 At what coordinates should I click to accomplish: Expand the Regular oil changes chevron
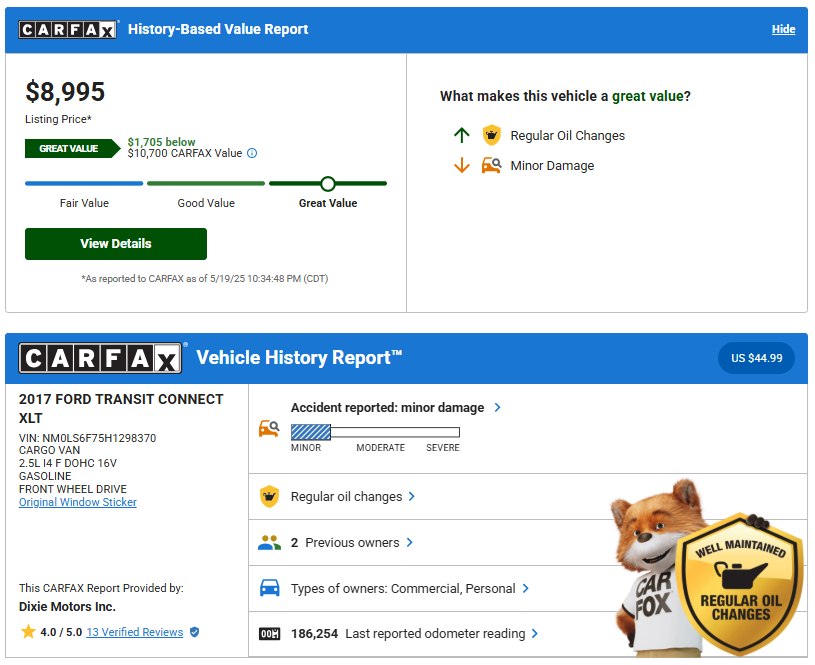pyautogui.click(x=412, y=497)
